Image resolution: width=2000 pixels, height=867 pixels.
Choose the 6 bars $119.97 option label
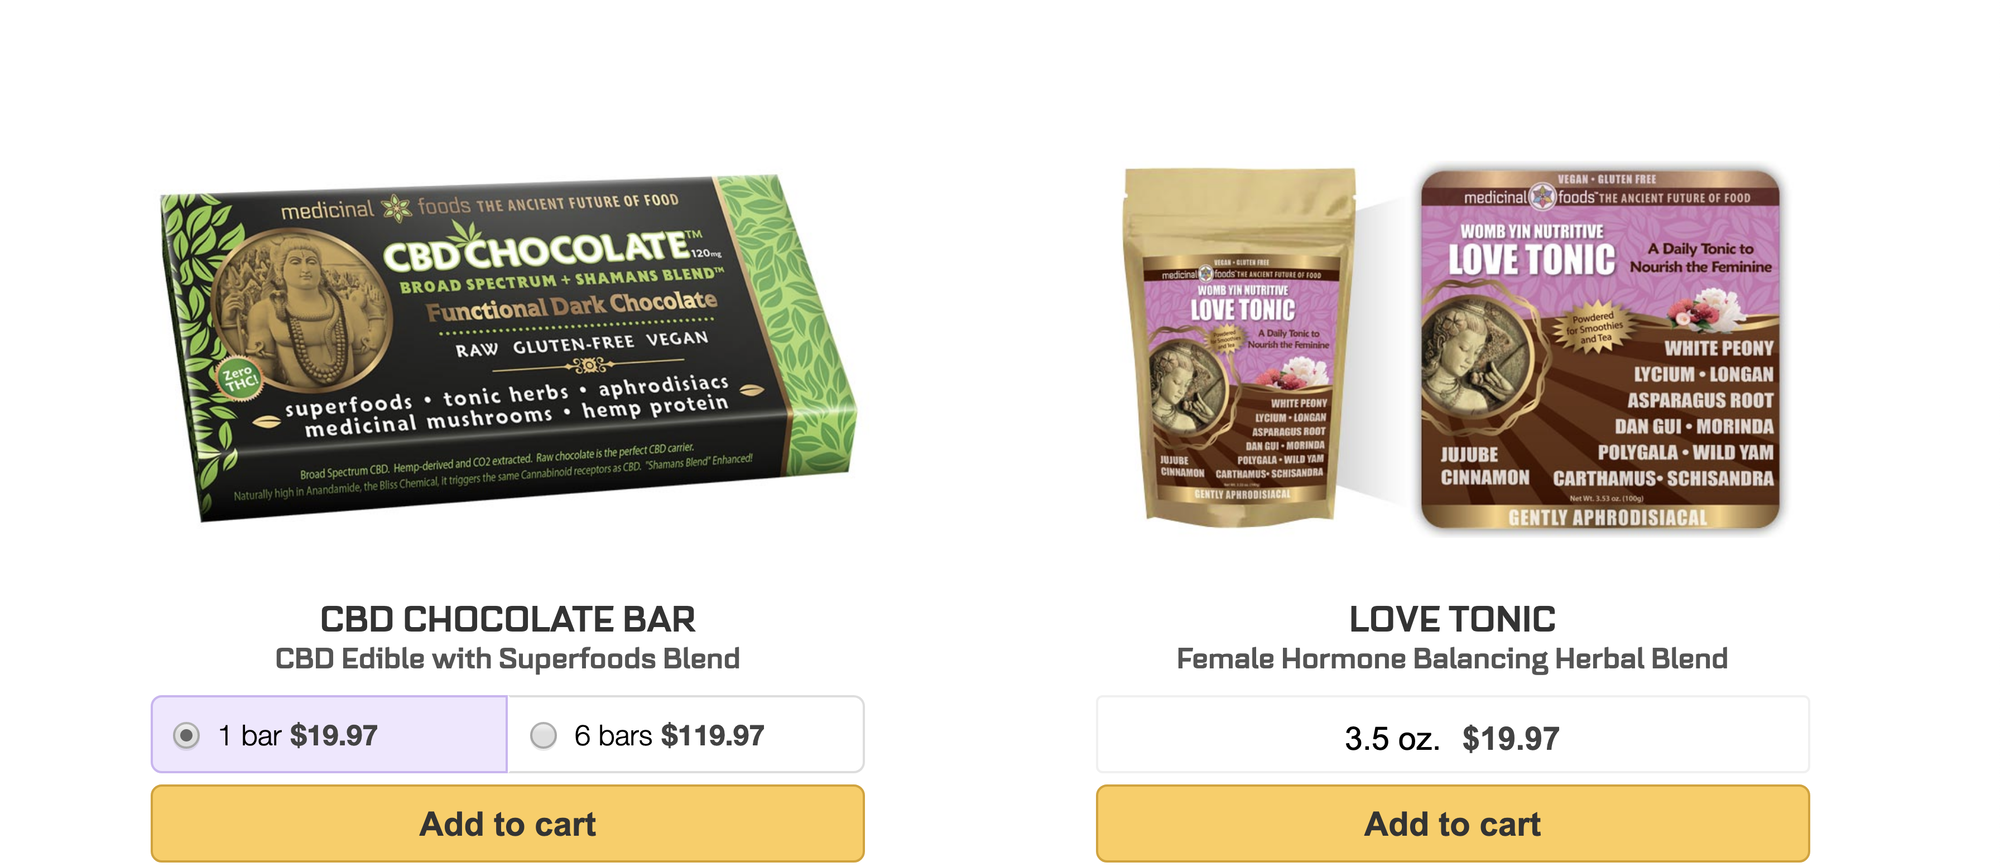[x=669, y=736]
